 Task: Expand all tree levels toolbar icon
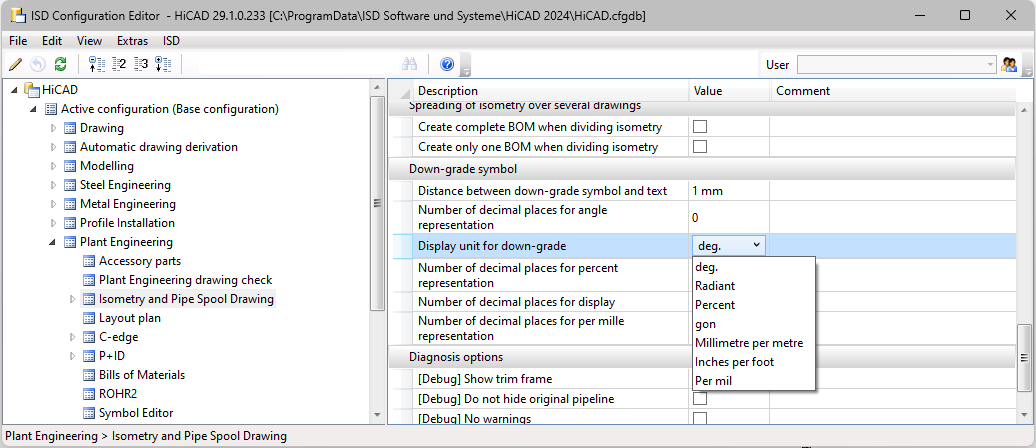(163, 64)
